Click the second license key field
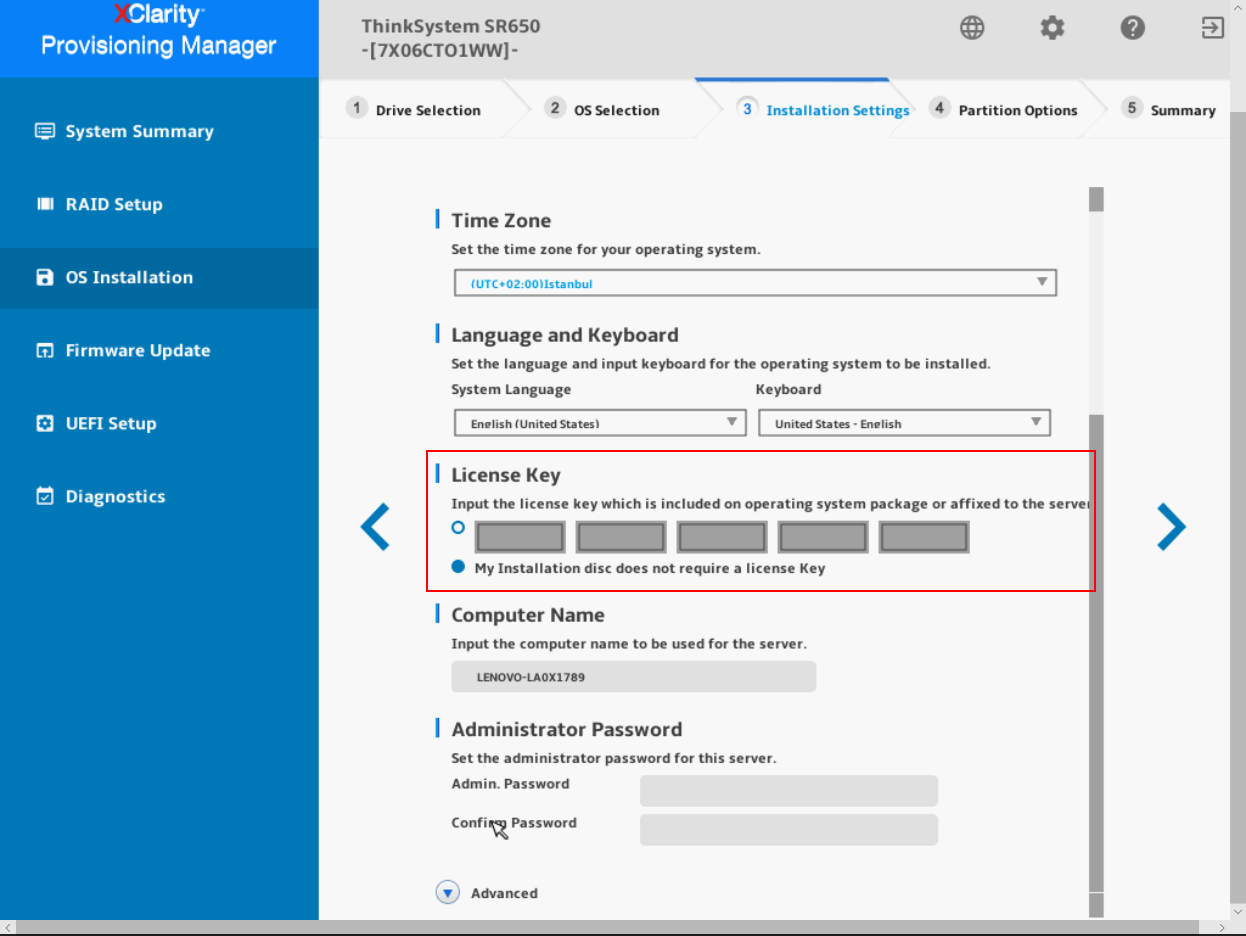The width and height of the screenshot is (1246, 936). point(621,537)
